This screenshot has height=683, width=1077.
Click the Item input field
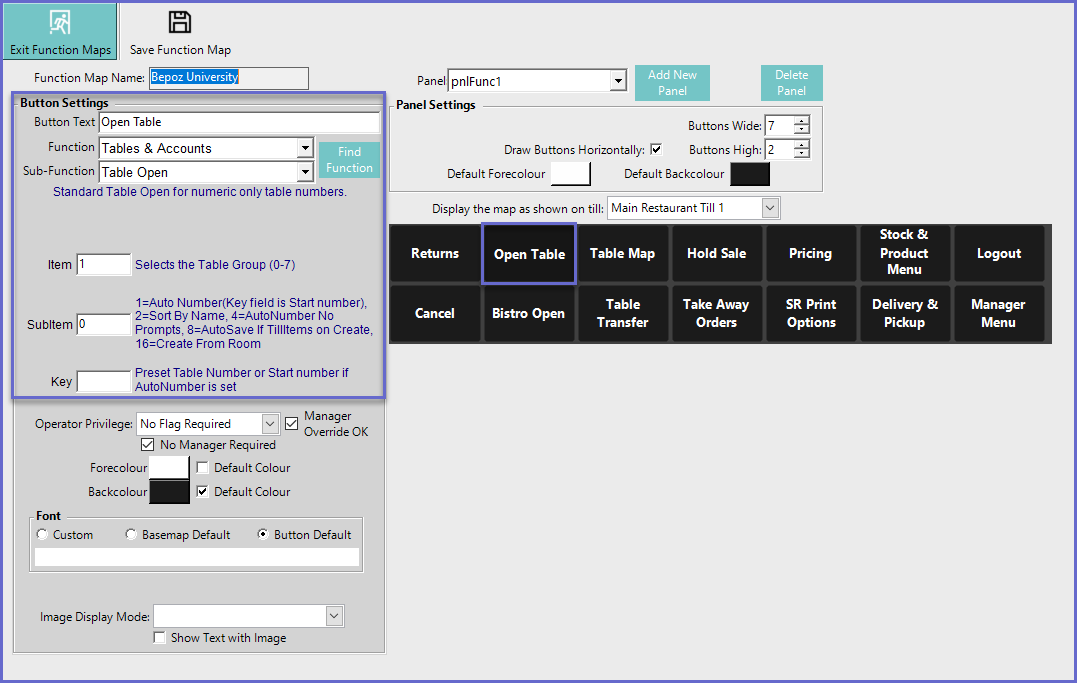pos(104,265)
